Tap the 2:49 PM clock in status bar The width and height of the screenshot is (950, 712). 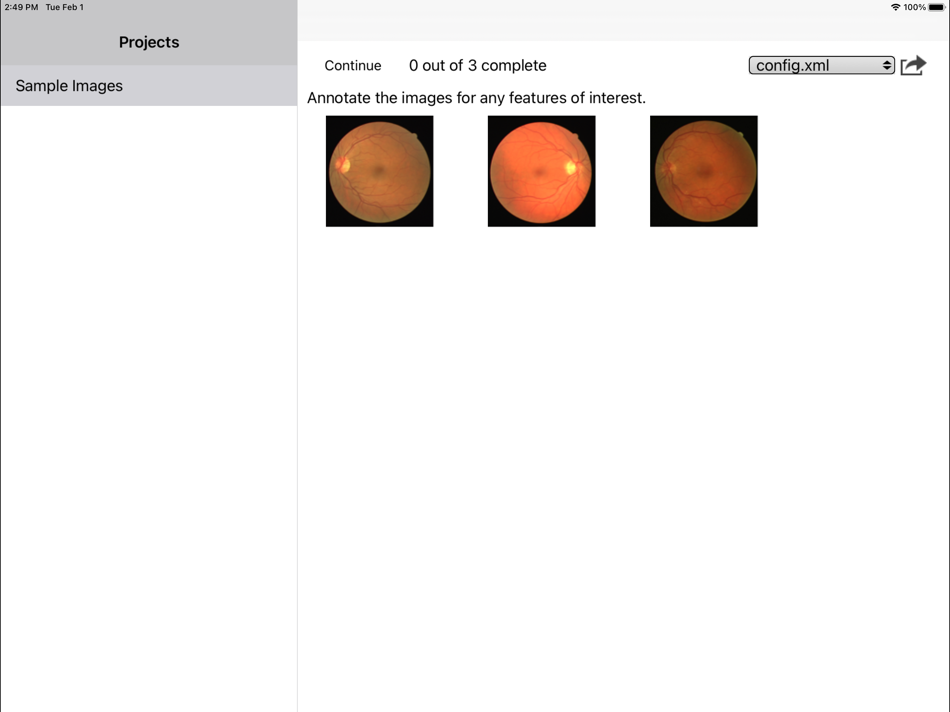(21, 7)
